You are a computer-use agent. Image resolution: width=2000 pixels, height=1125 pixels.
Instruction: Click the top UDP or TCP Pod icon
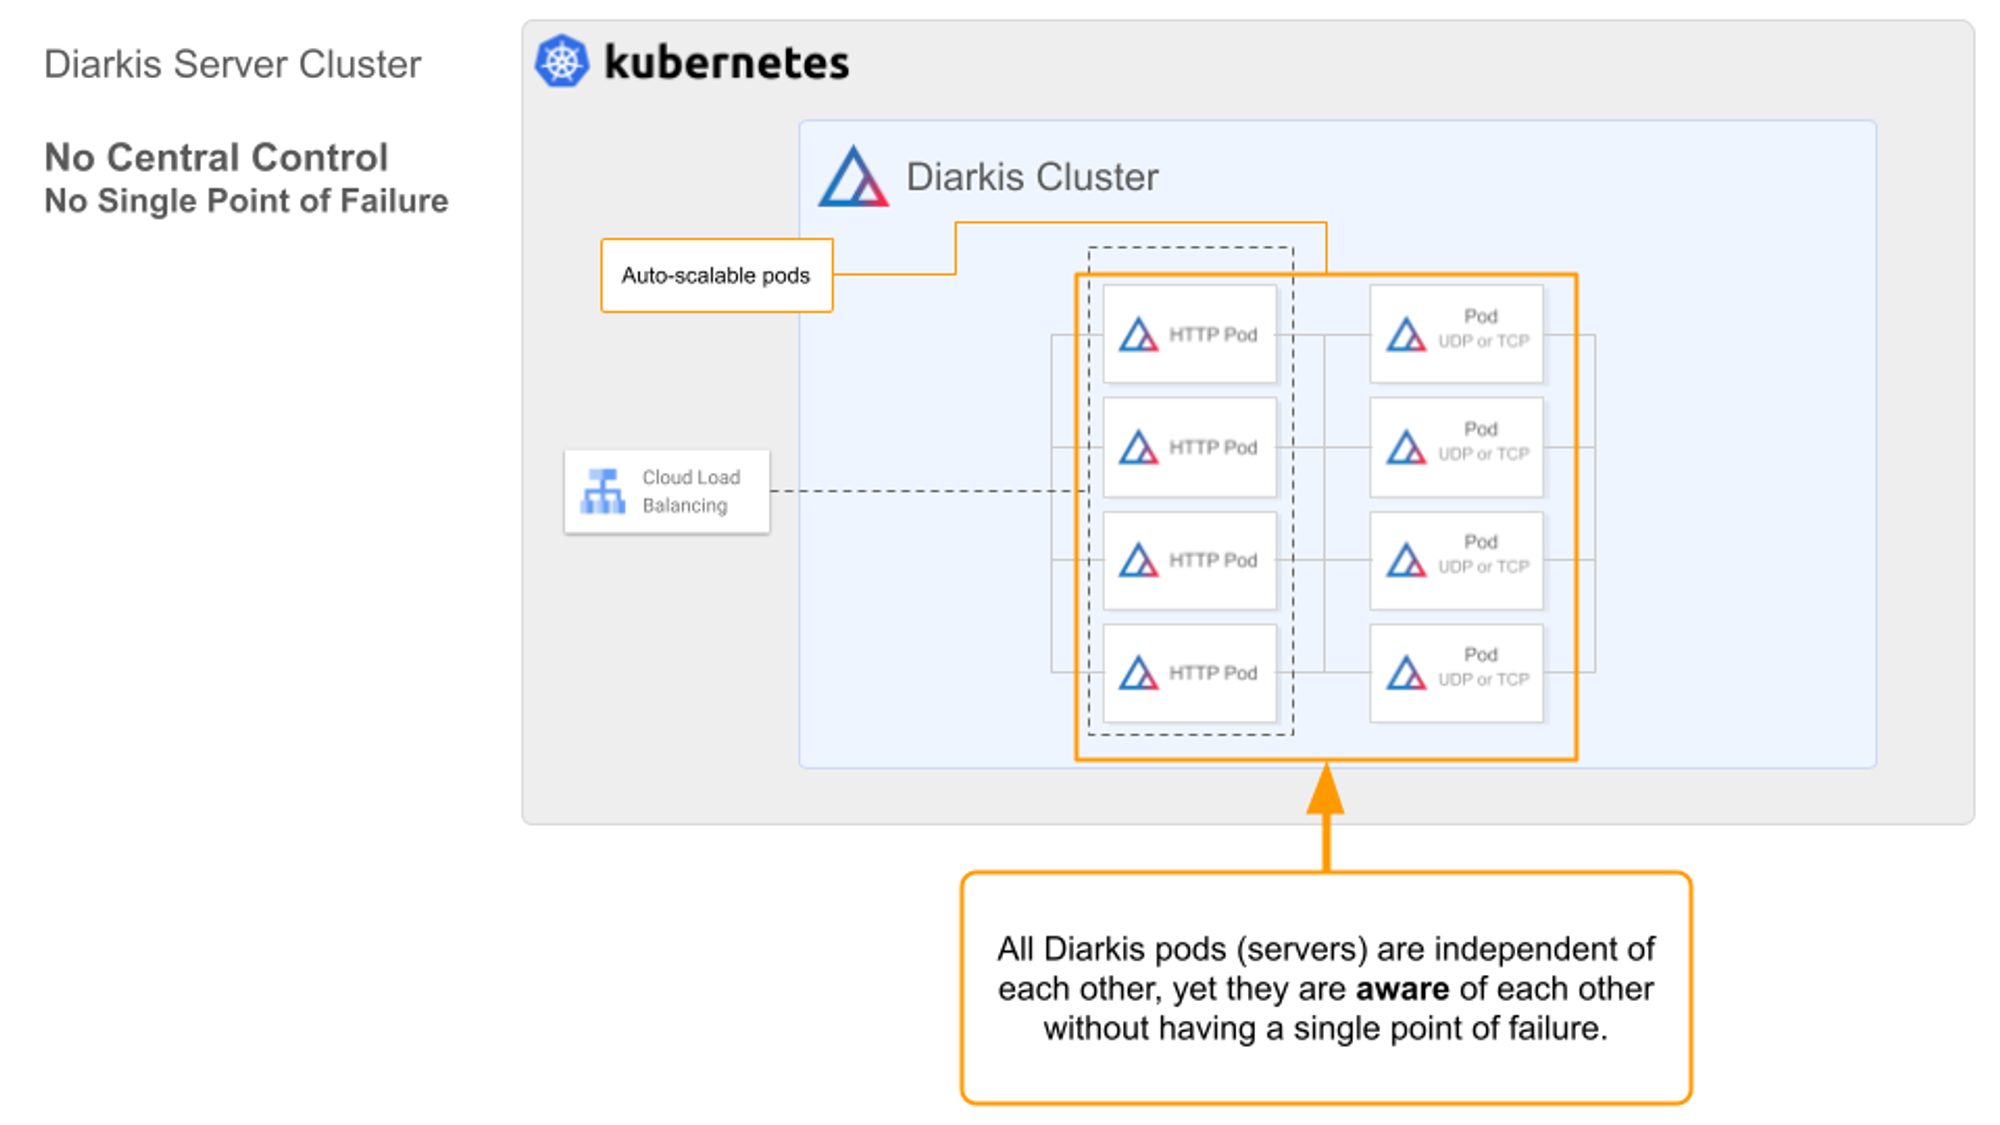[1406, 335]
